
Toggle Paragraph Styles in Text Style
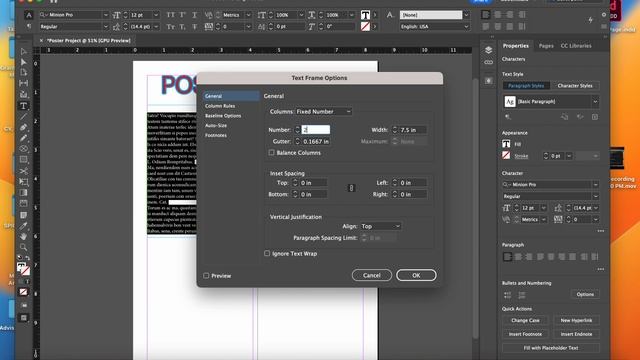click(x=526, y=86)
